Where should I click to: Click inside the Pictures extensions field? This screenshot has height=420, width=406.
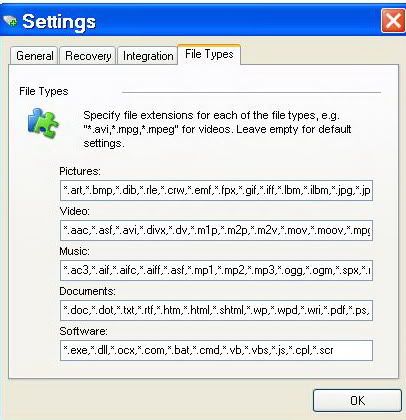click(x=216, y=190)
